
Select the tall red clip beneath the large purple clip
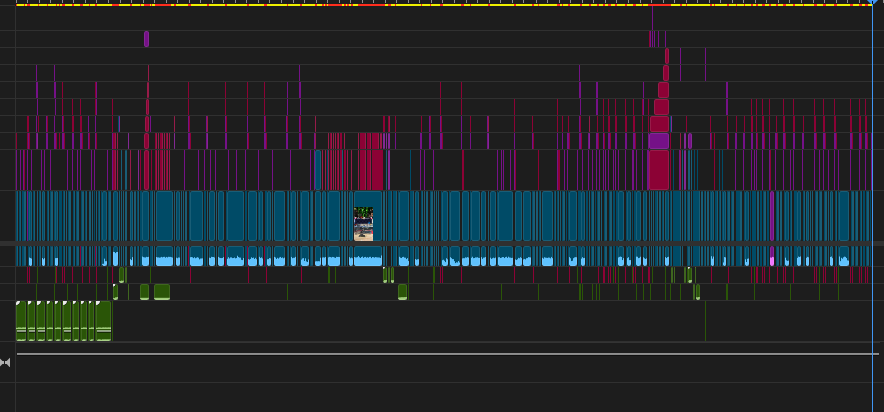tap(658, 170)
